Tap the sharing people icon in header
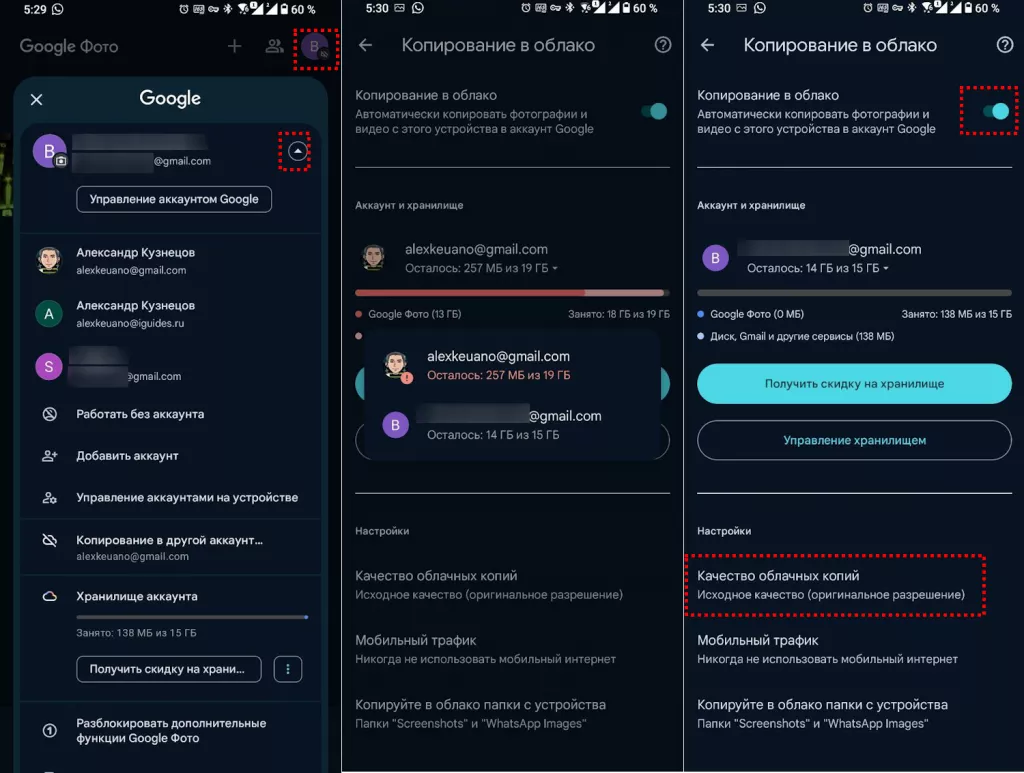Viewport: 1024px width, 773px height. tap(274, 46)
